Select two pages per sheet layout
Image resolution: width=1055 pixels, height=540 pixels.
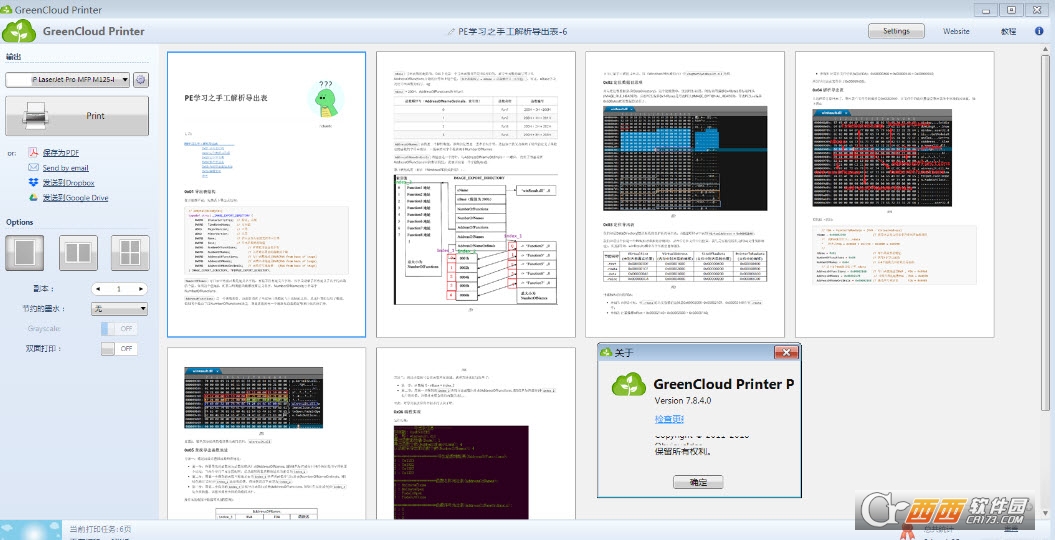tap(77, 253)
